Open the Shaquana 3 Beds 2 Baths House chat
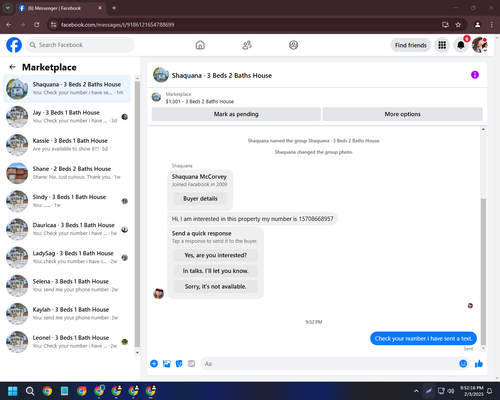500x400 pixels. (x=67, y=88)
